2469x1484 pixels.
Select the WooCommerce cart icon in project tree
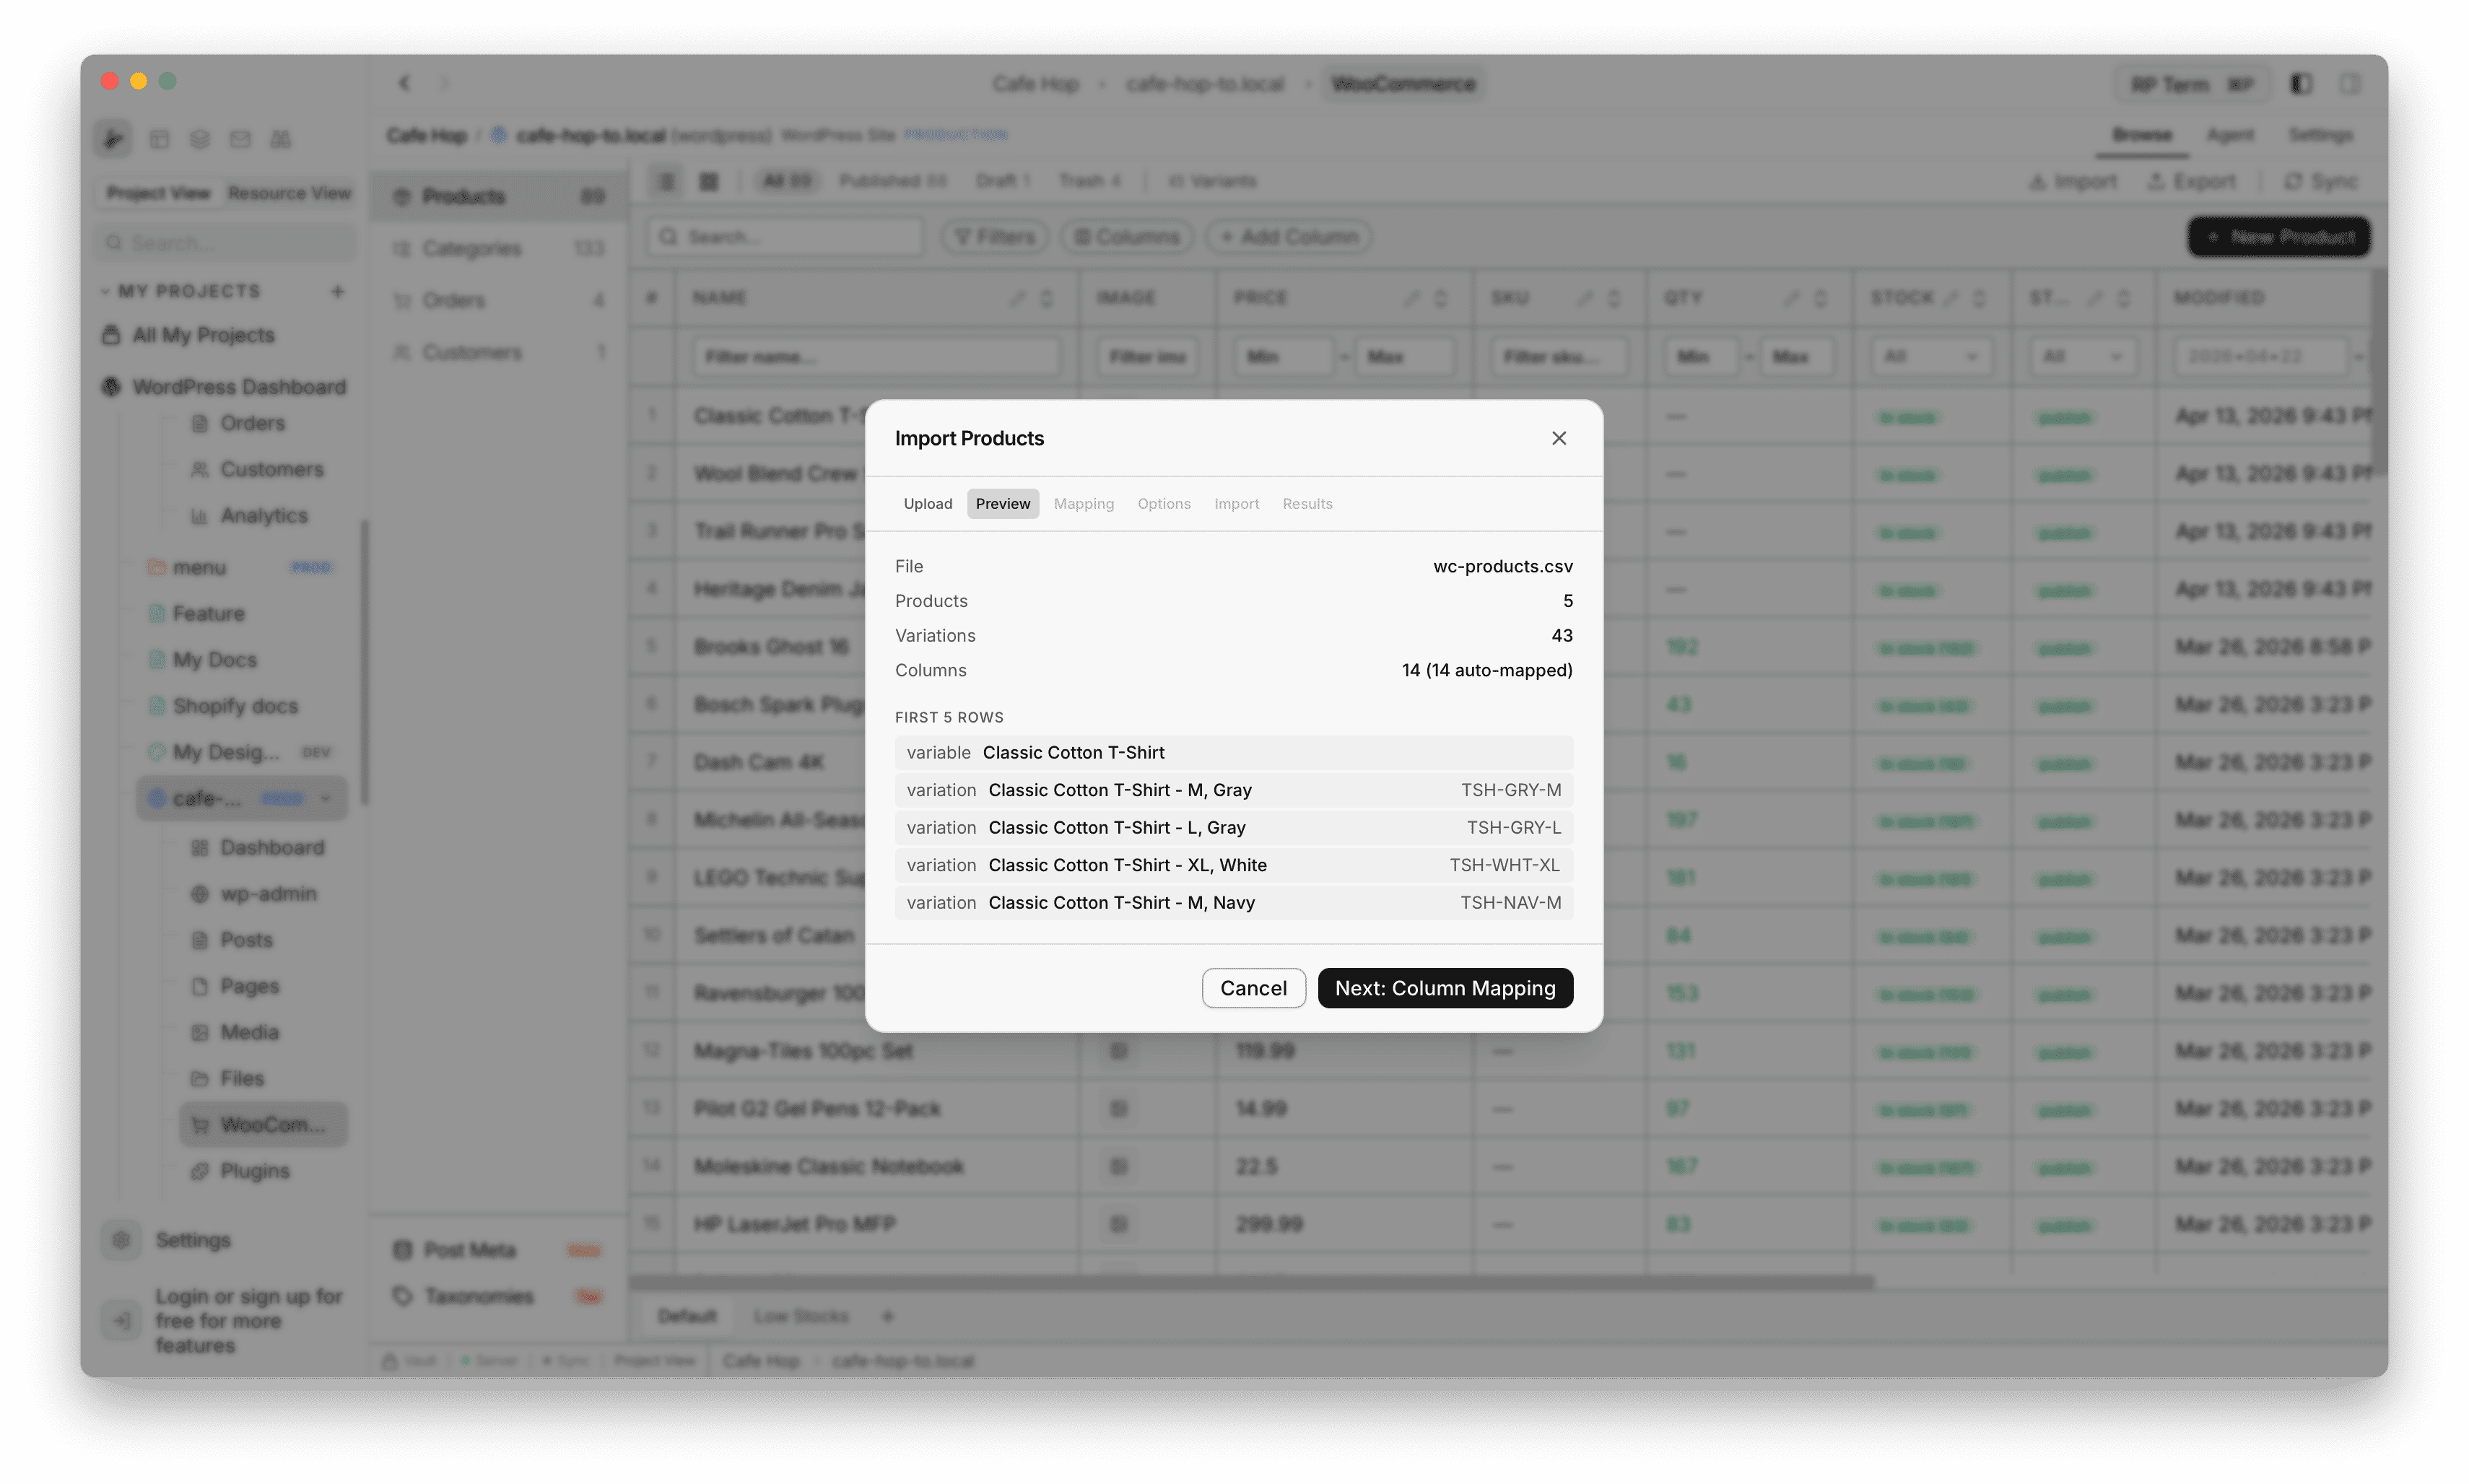[x=201, y=1124]
